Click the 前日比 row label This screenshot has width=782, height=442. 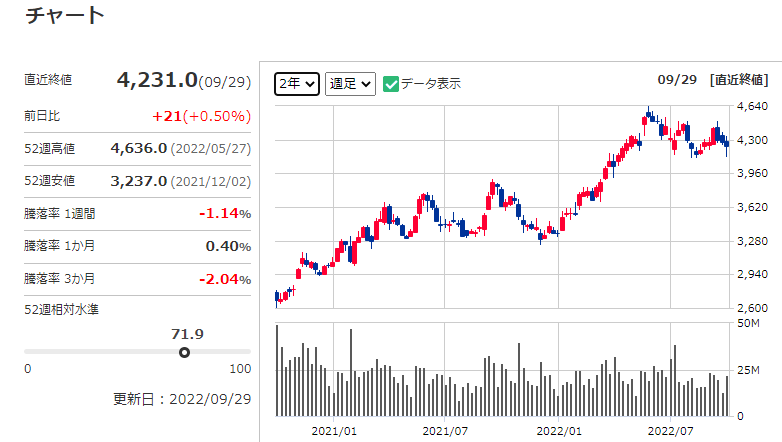[x=42, y=116]
